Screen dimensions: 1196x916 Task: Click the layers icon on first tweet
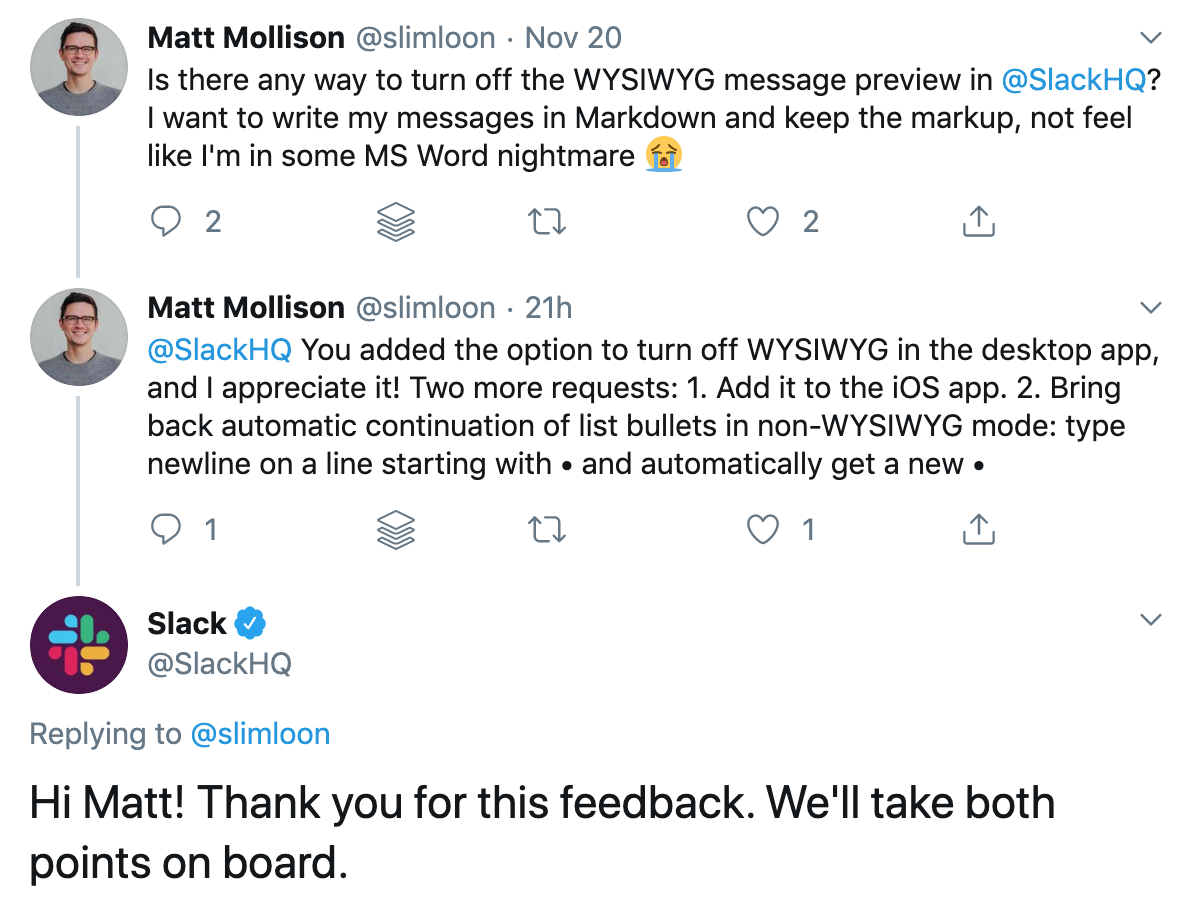[x=396, y=222]
